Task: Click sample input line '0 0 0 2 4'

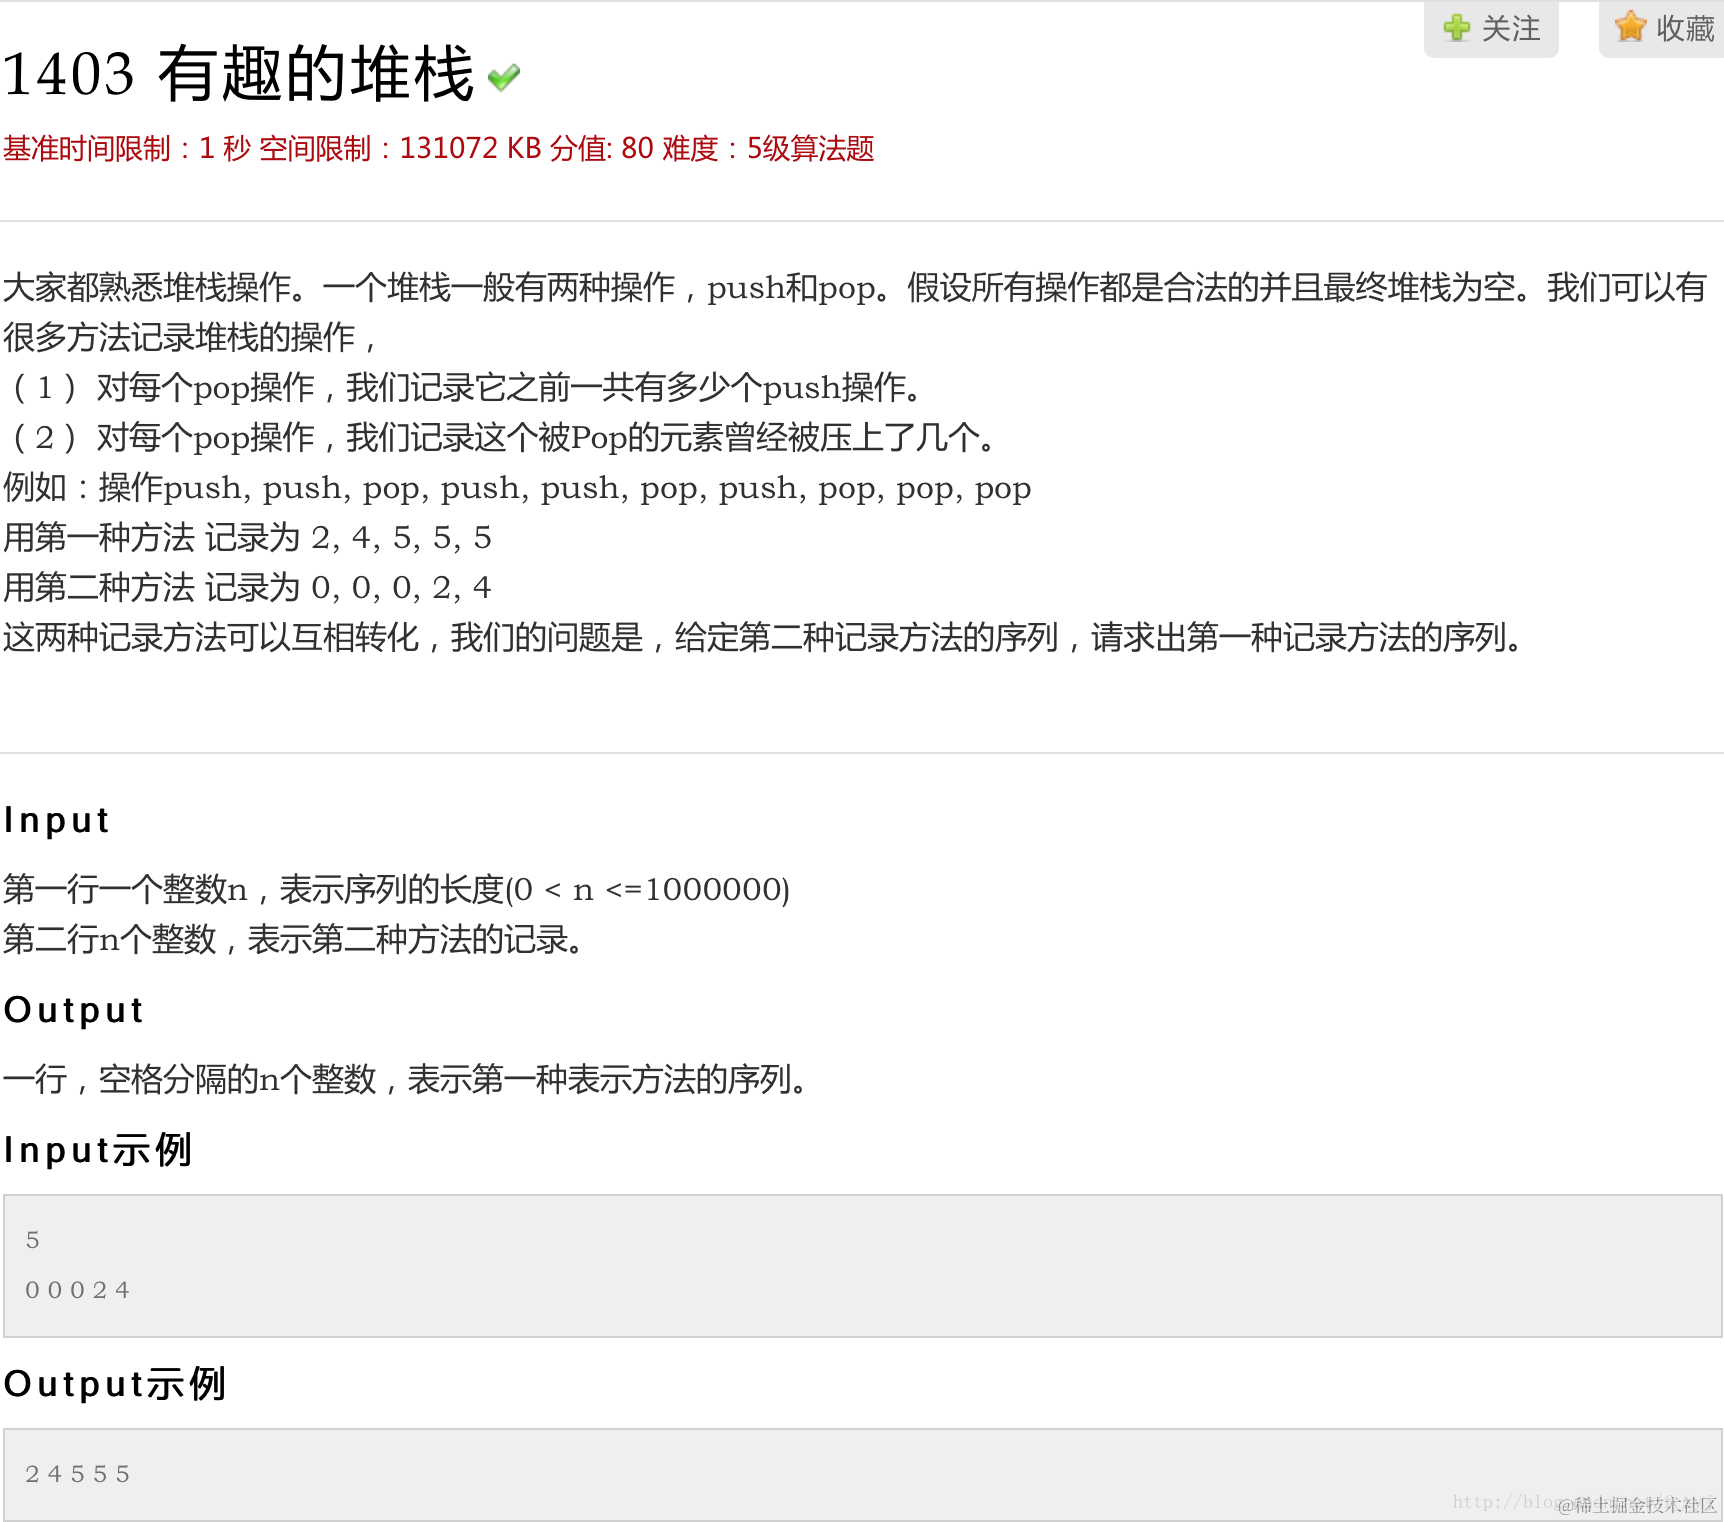Action: [78, 1290]
